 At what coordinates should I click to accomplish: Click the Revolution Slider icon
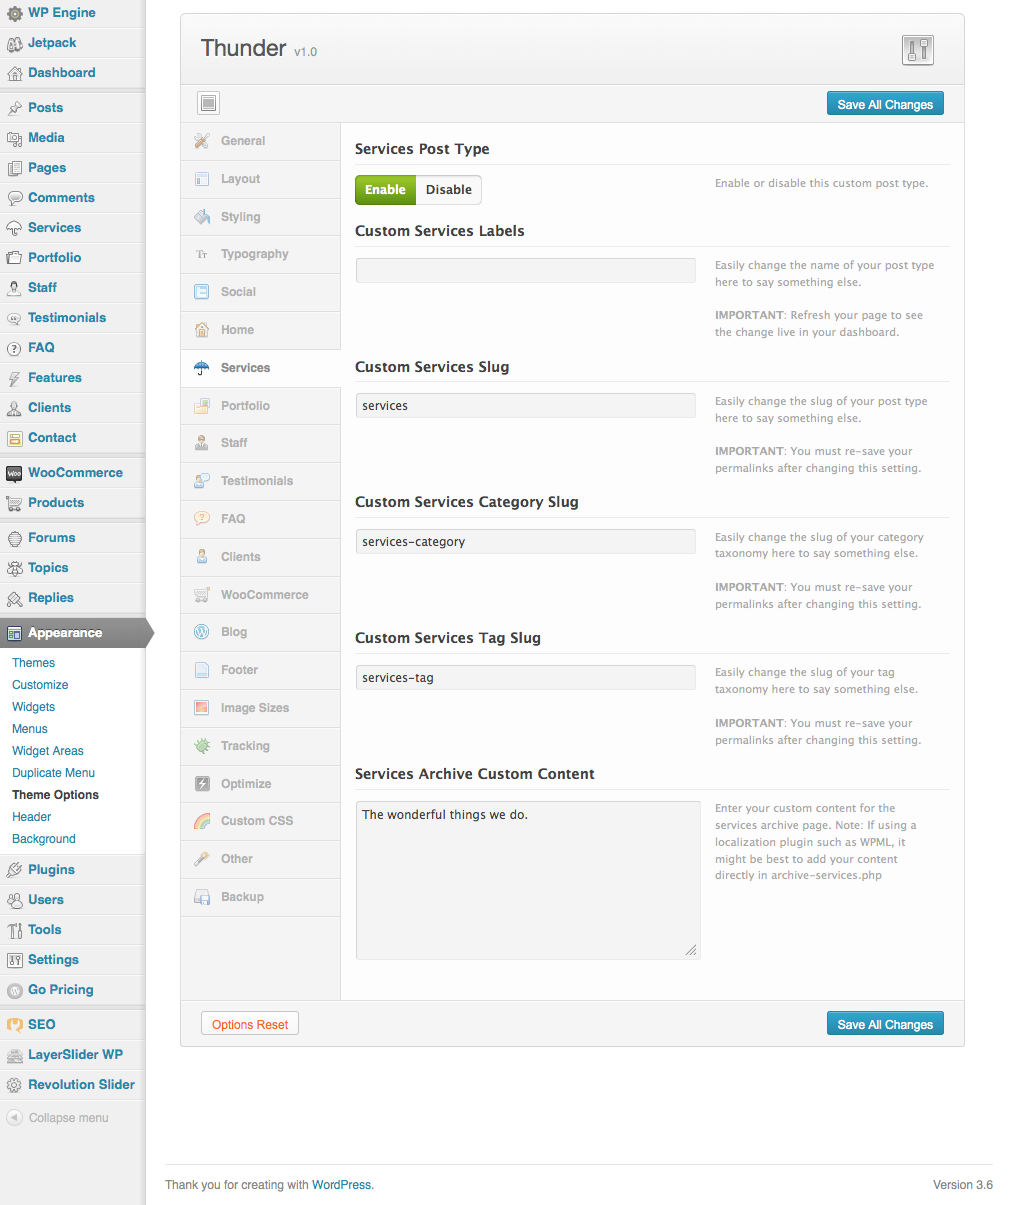pos(14,1085)
